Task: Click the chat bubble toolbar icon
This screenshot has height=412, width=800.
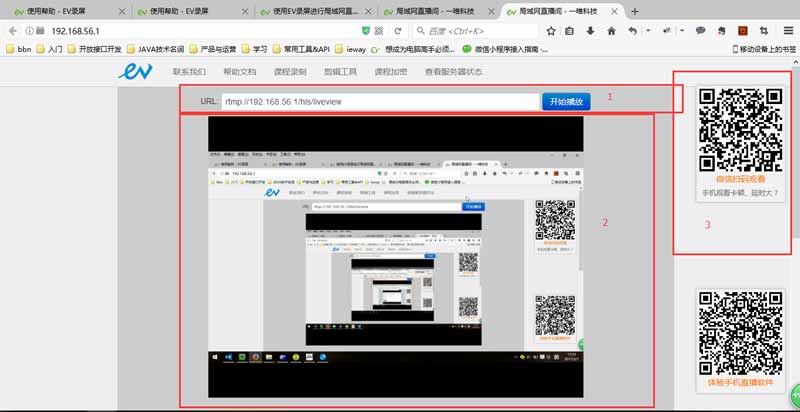Action: [x=701, y=31]
